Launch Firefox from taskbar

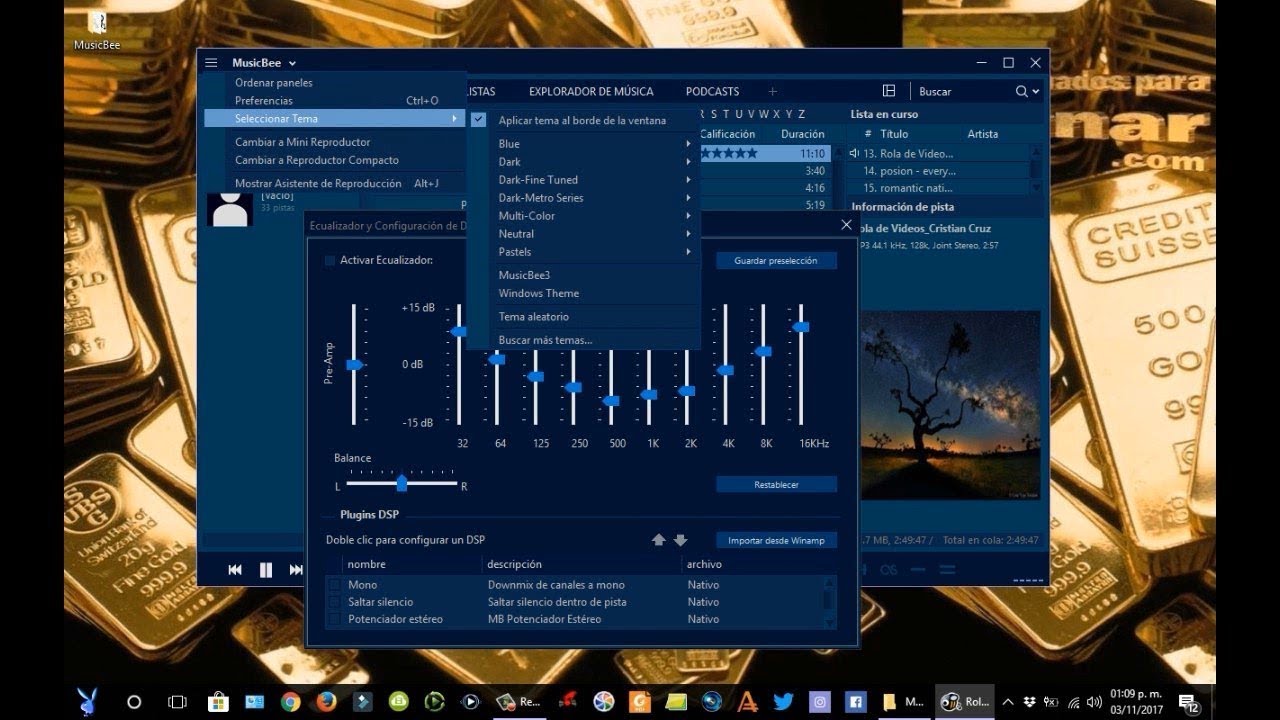[x=326, y=702]
